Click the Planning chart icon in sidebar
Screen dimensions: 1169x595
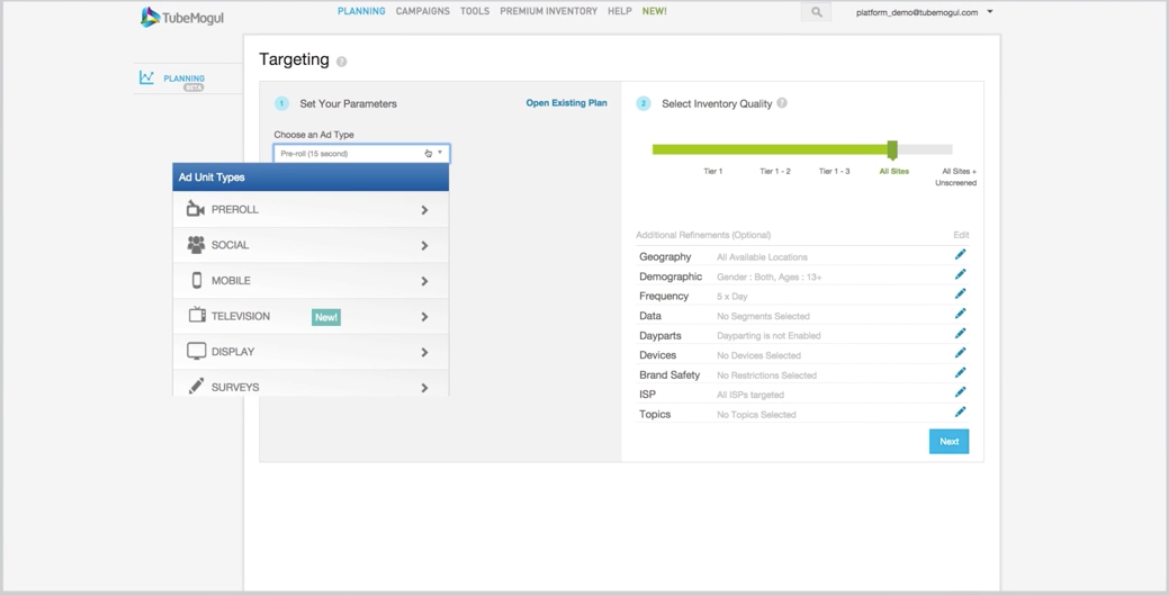(146, 78)
